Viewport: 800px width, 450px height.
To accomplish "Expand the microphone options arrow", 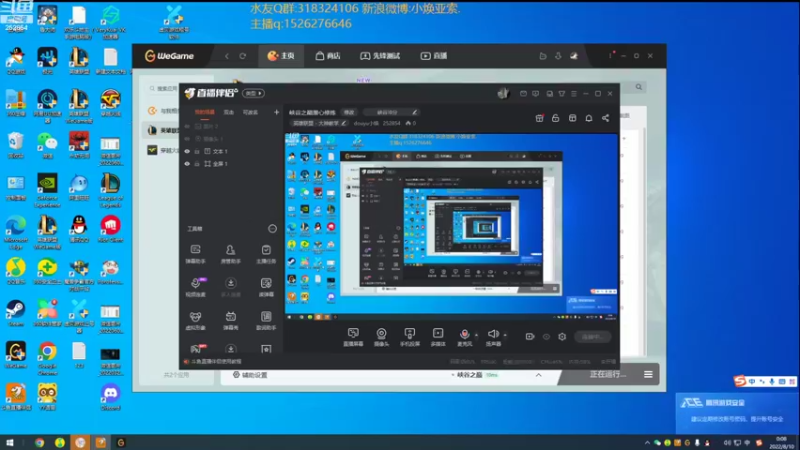I will pyautogui.click(x=477, y=335).
